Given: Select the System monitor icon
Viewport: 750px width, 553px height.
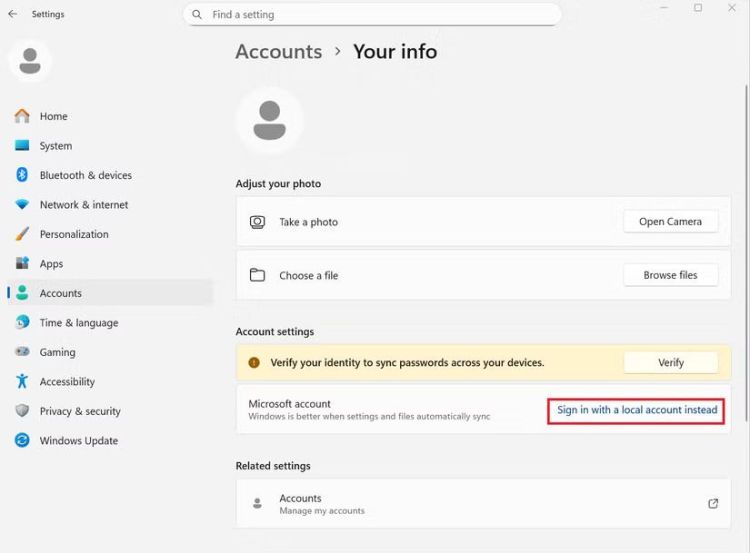Looking at the screenshot, I should pyautogui.click(x=22, y=146).
